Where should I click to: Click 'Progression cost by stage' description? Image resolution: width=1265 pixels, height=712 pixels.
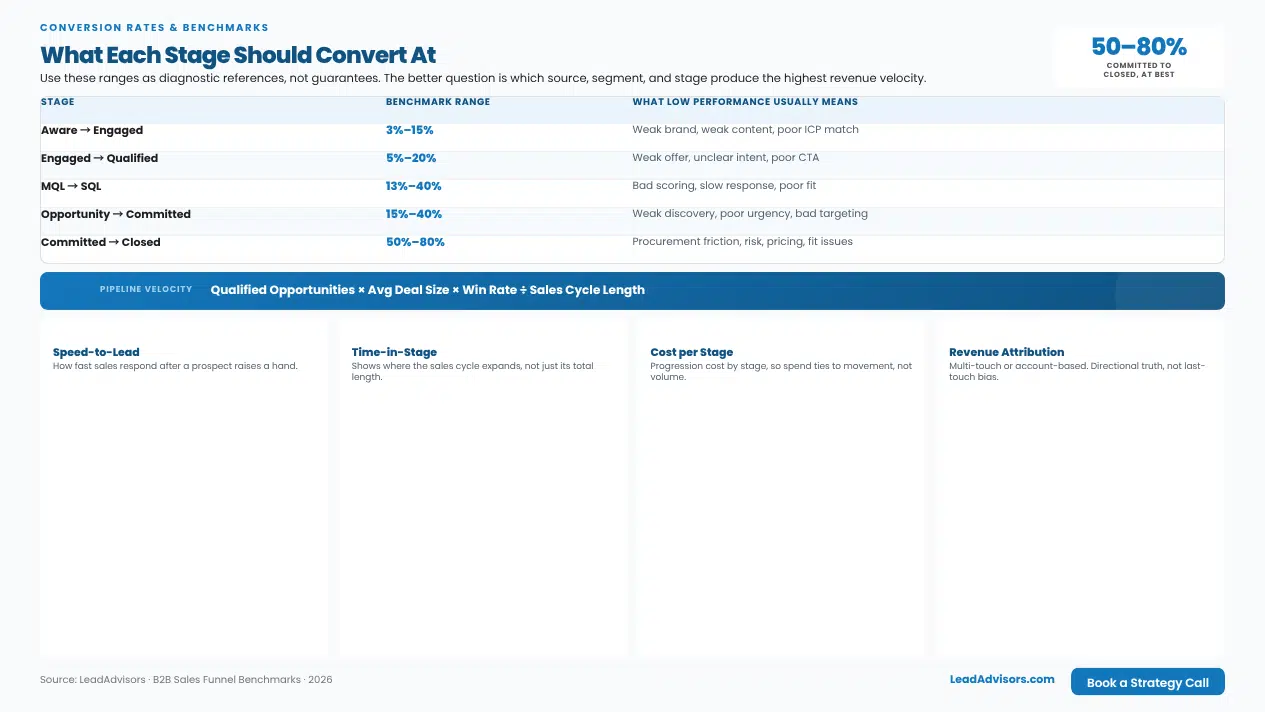point(781,371)
